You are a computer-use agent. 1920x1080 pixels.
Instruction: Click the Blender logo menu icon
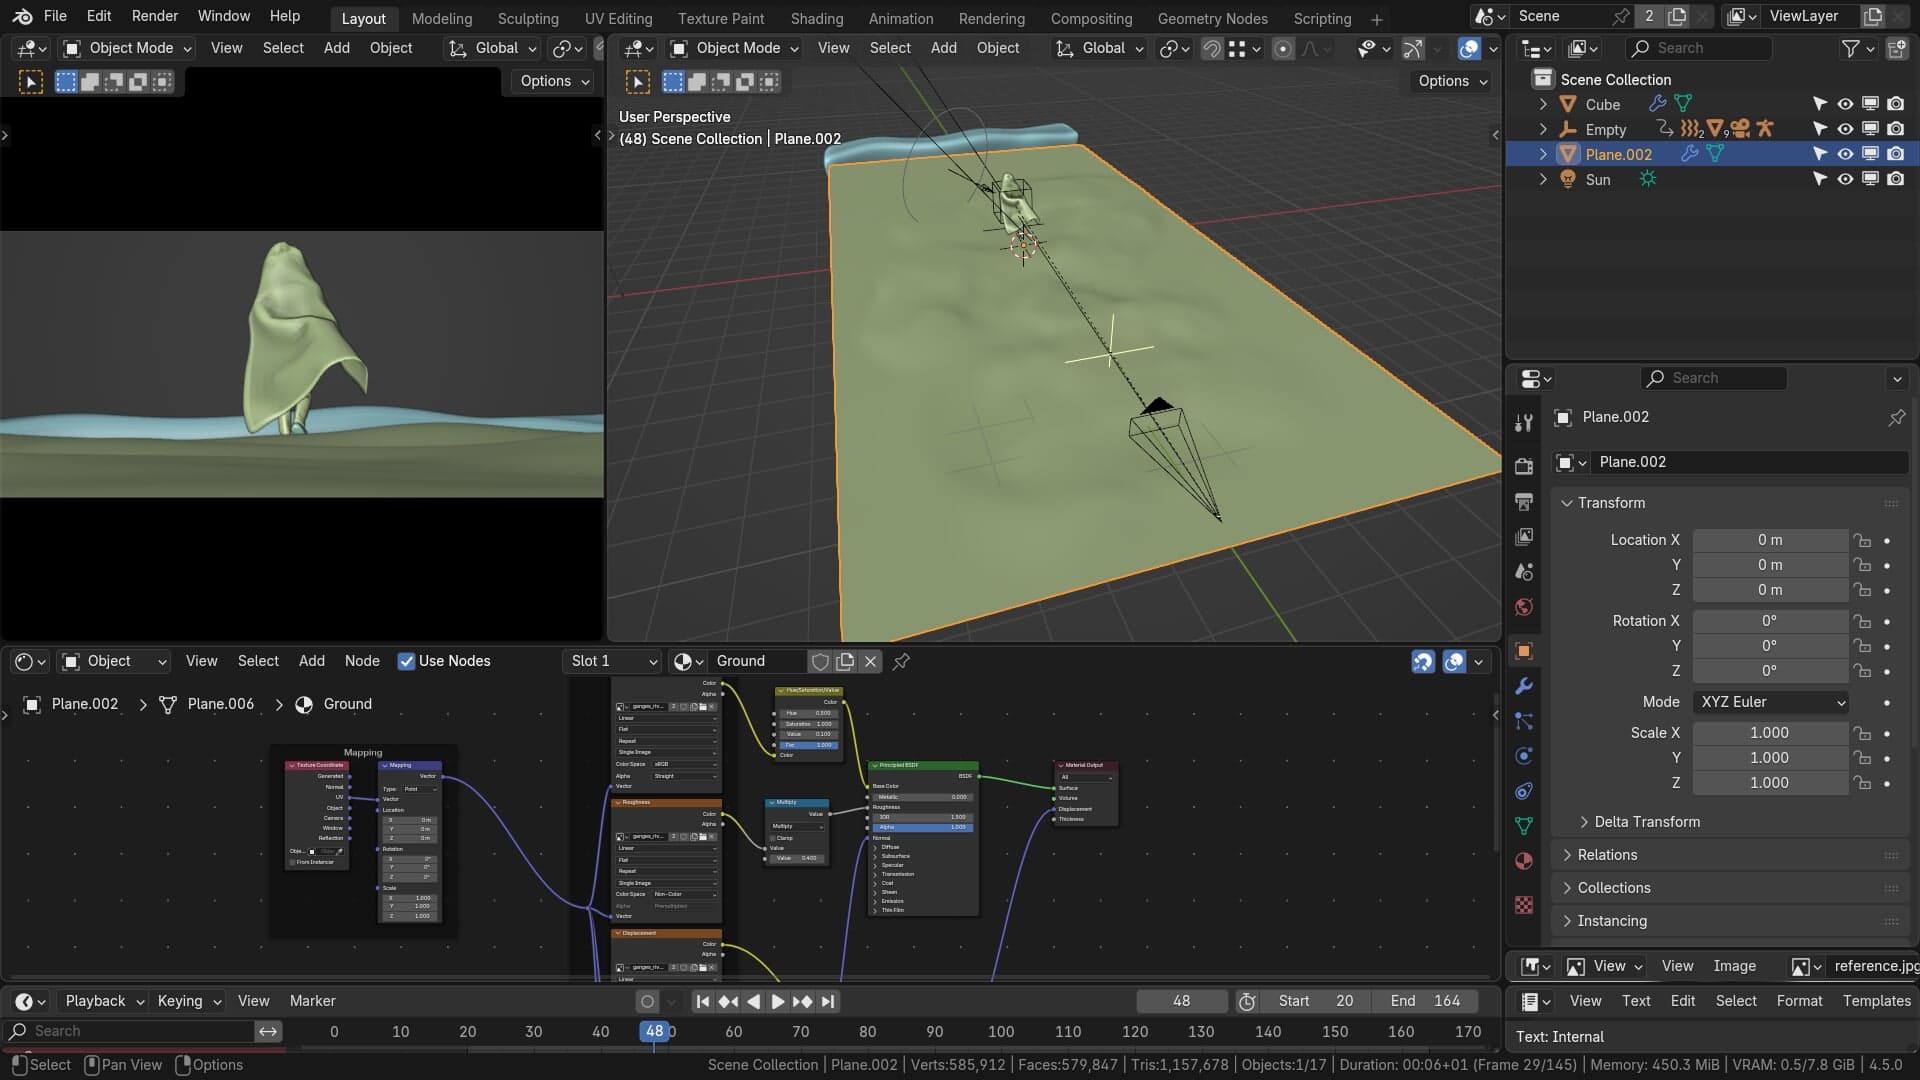(22, 16)
